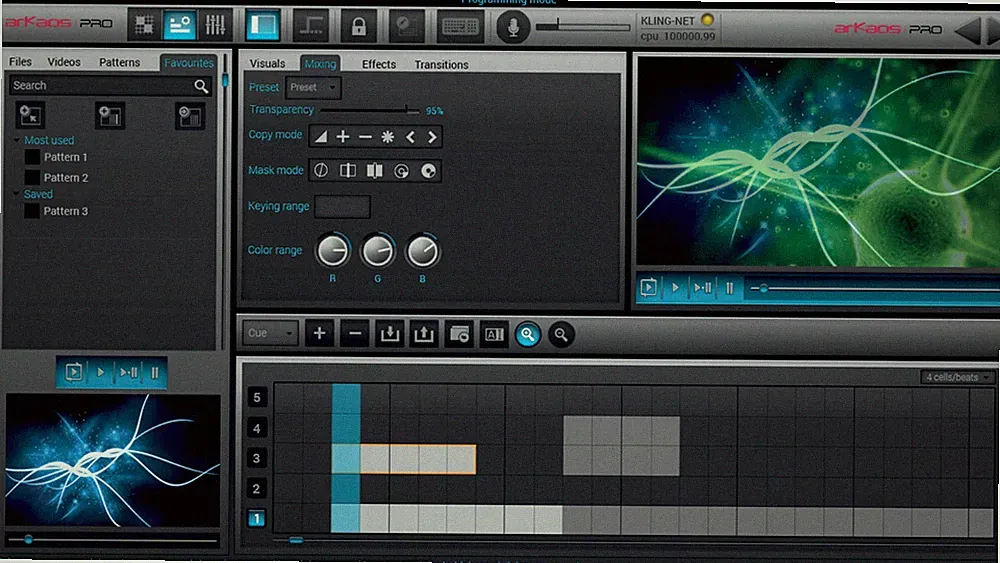Click the remove (−) cue button
This screenshot has height=563, width=1000.
tap(355, 333)
